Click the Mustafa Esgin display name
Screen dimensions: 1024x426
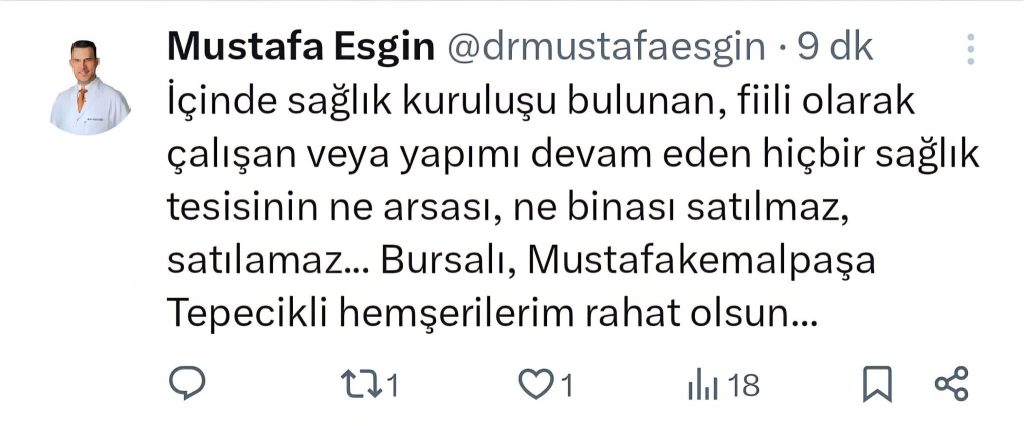click(301, 47)
